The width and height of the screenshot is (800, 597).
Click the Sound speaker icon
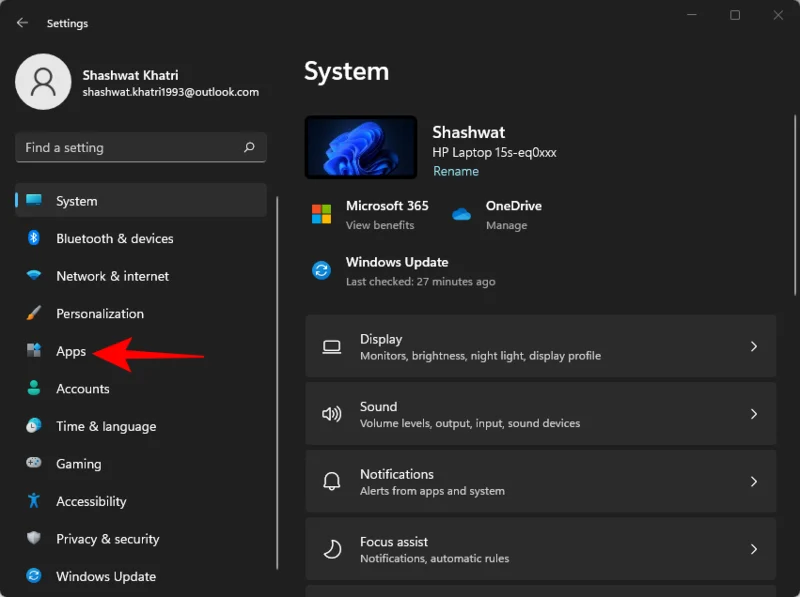[x=332, y=413]
